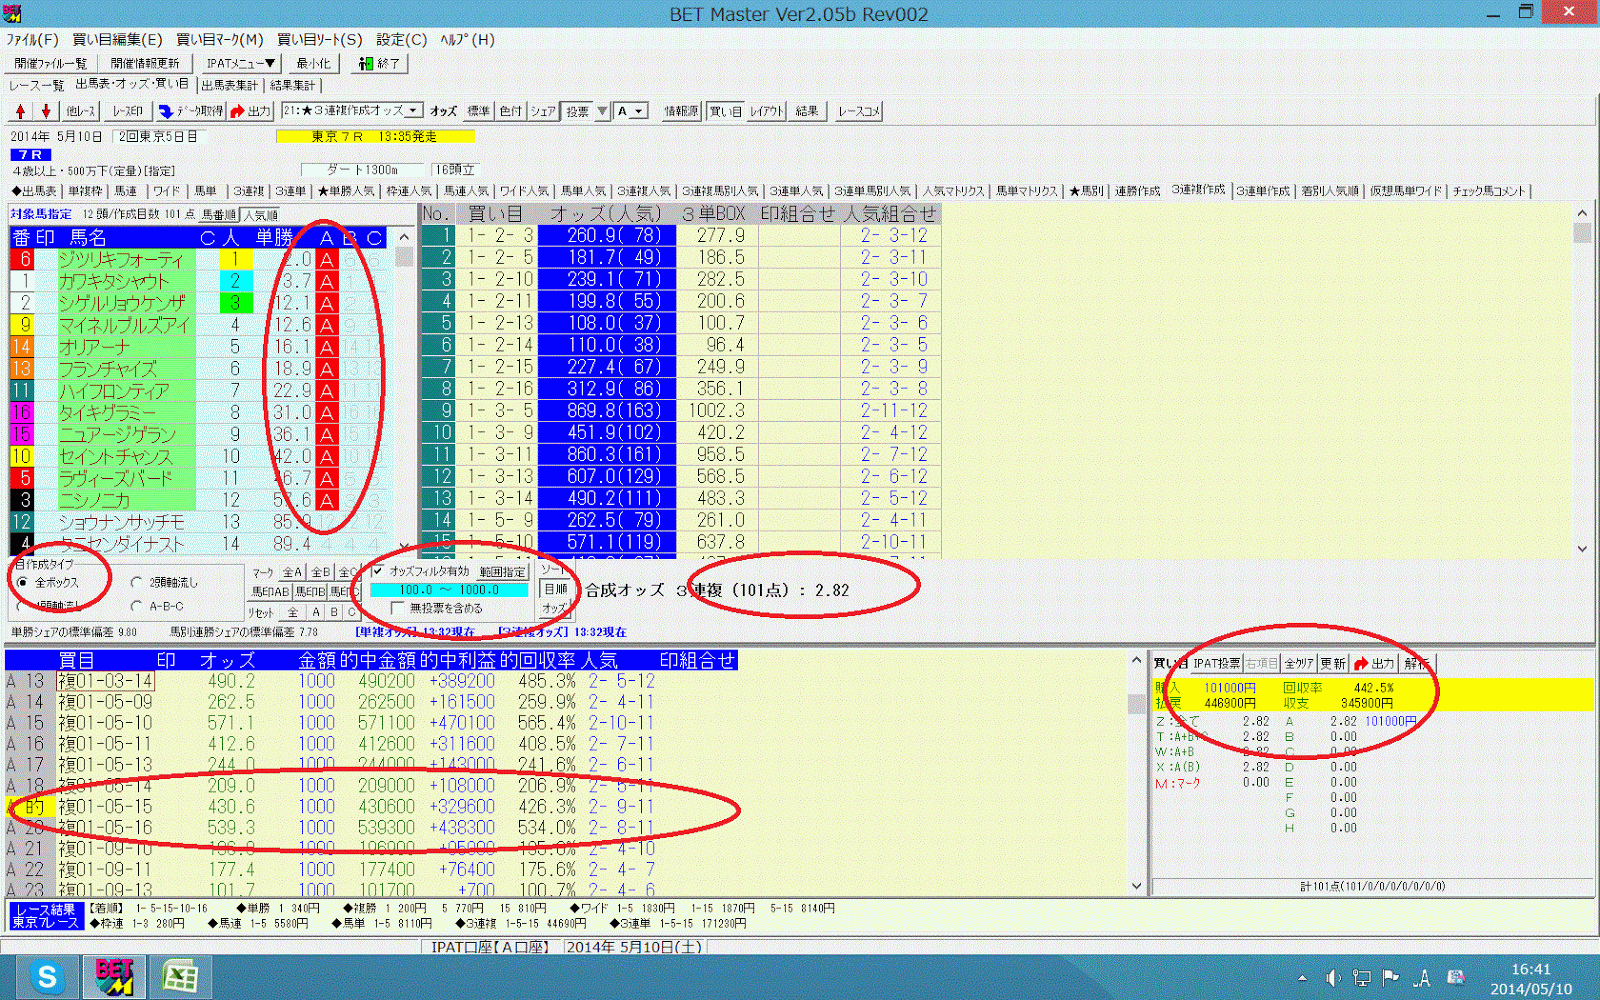Open 買い目編集(E) menu

click(x=117, y=39)
